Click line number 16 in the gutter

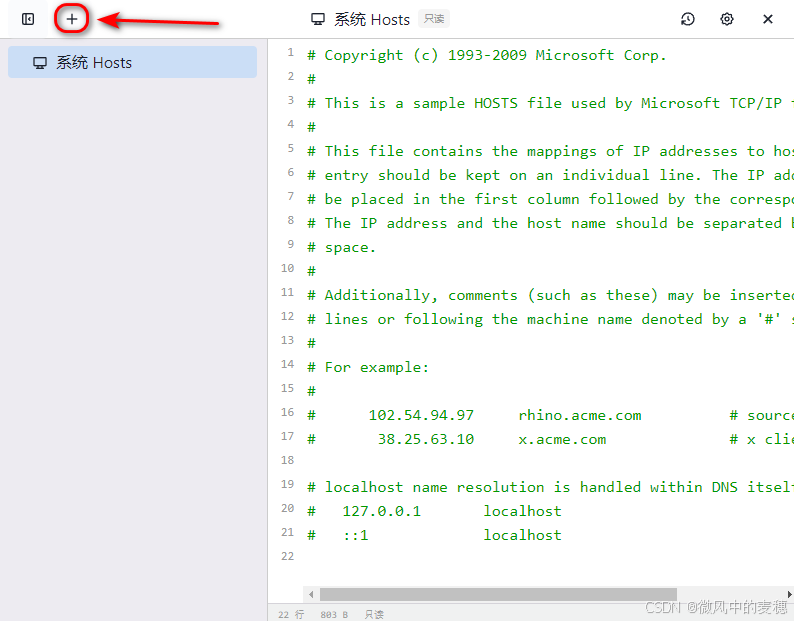pos(288,412)
